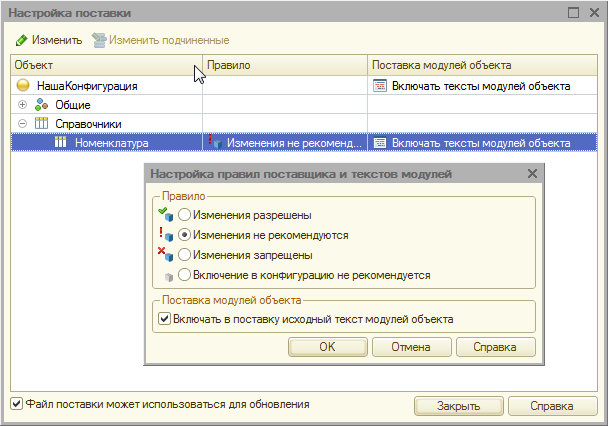Image resolution: width=608 pixels, height=426 pixels.
Task: Click the Общие colored balls icon
Action: (41, 104)
